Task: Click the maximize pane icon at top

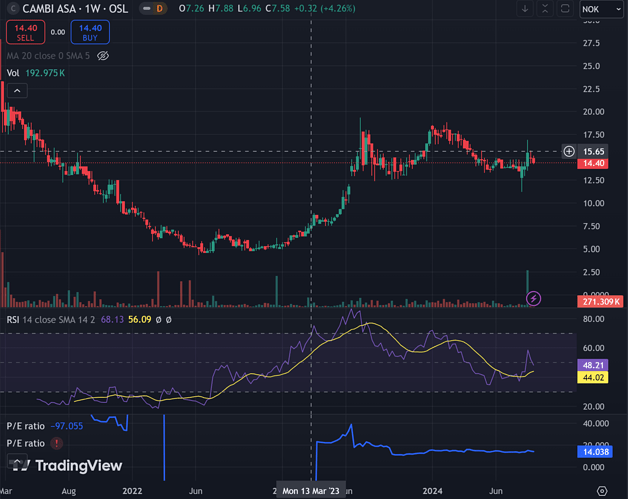Action: (x=565, y=9)
